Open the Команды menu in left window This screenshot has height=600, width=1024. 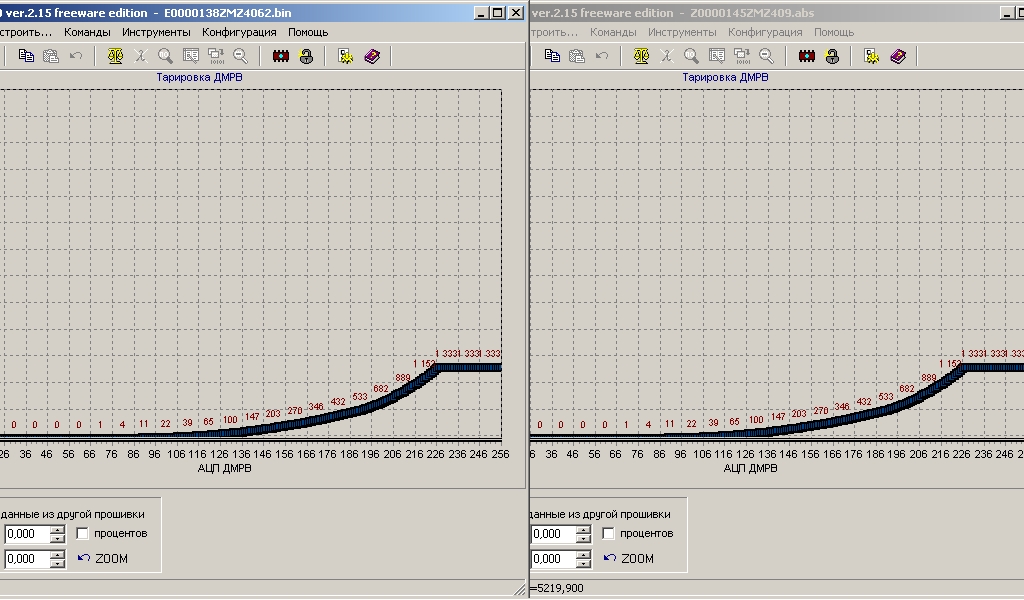87,32
